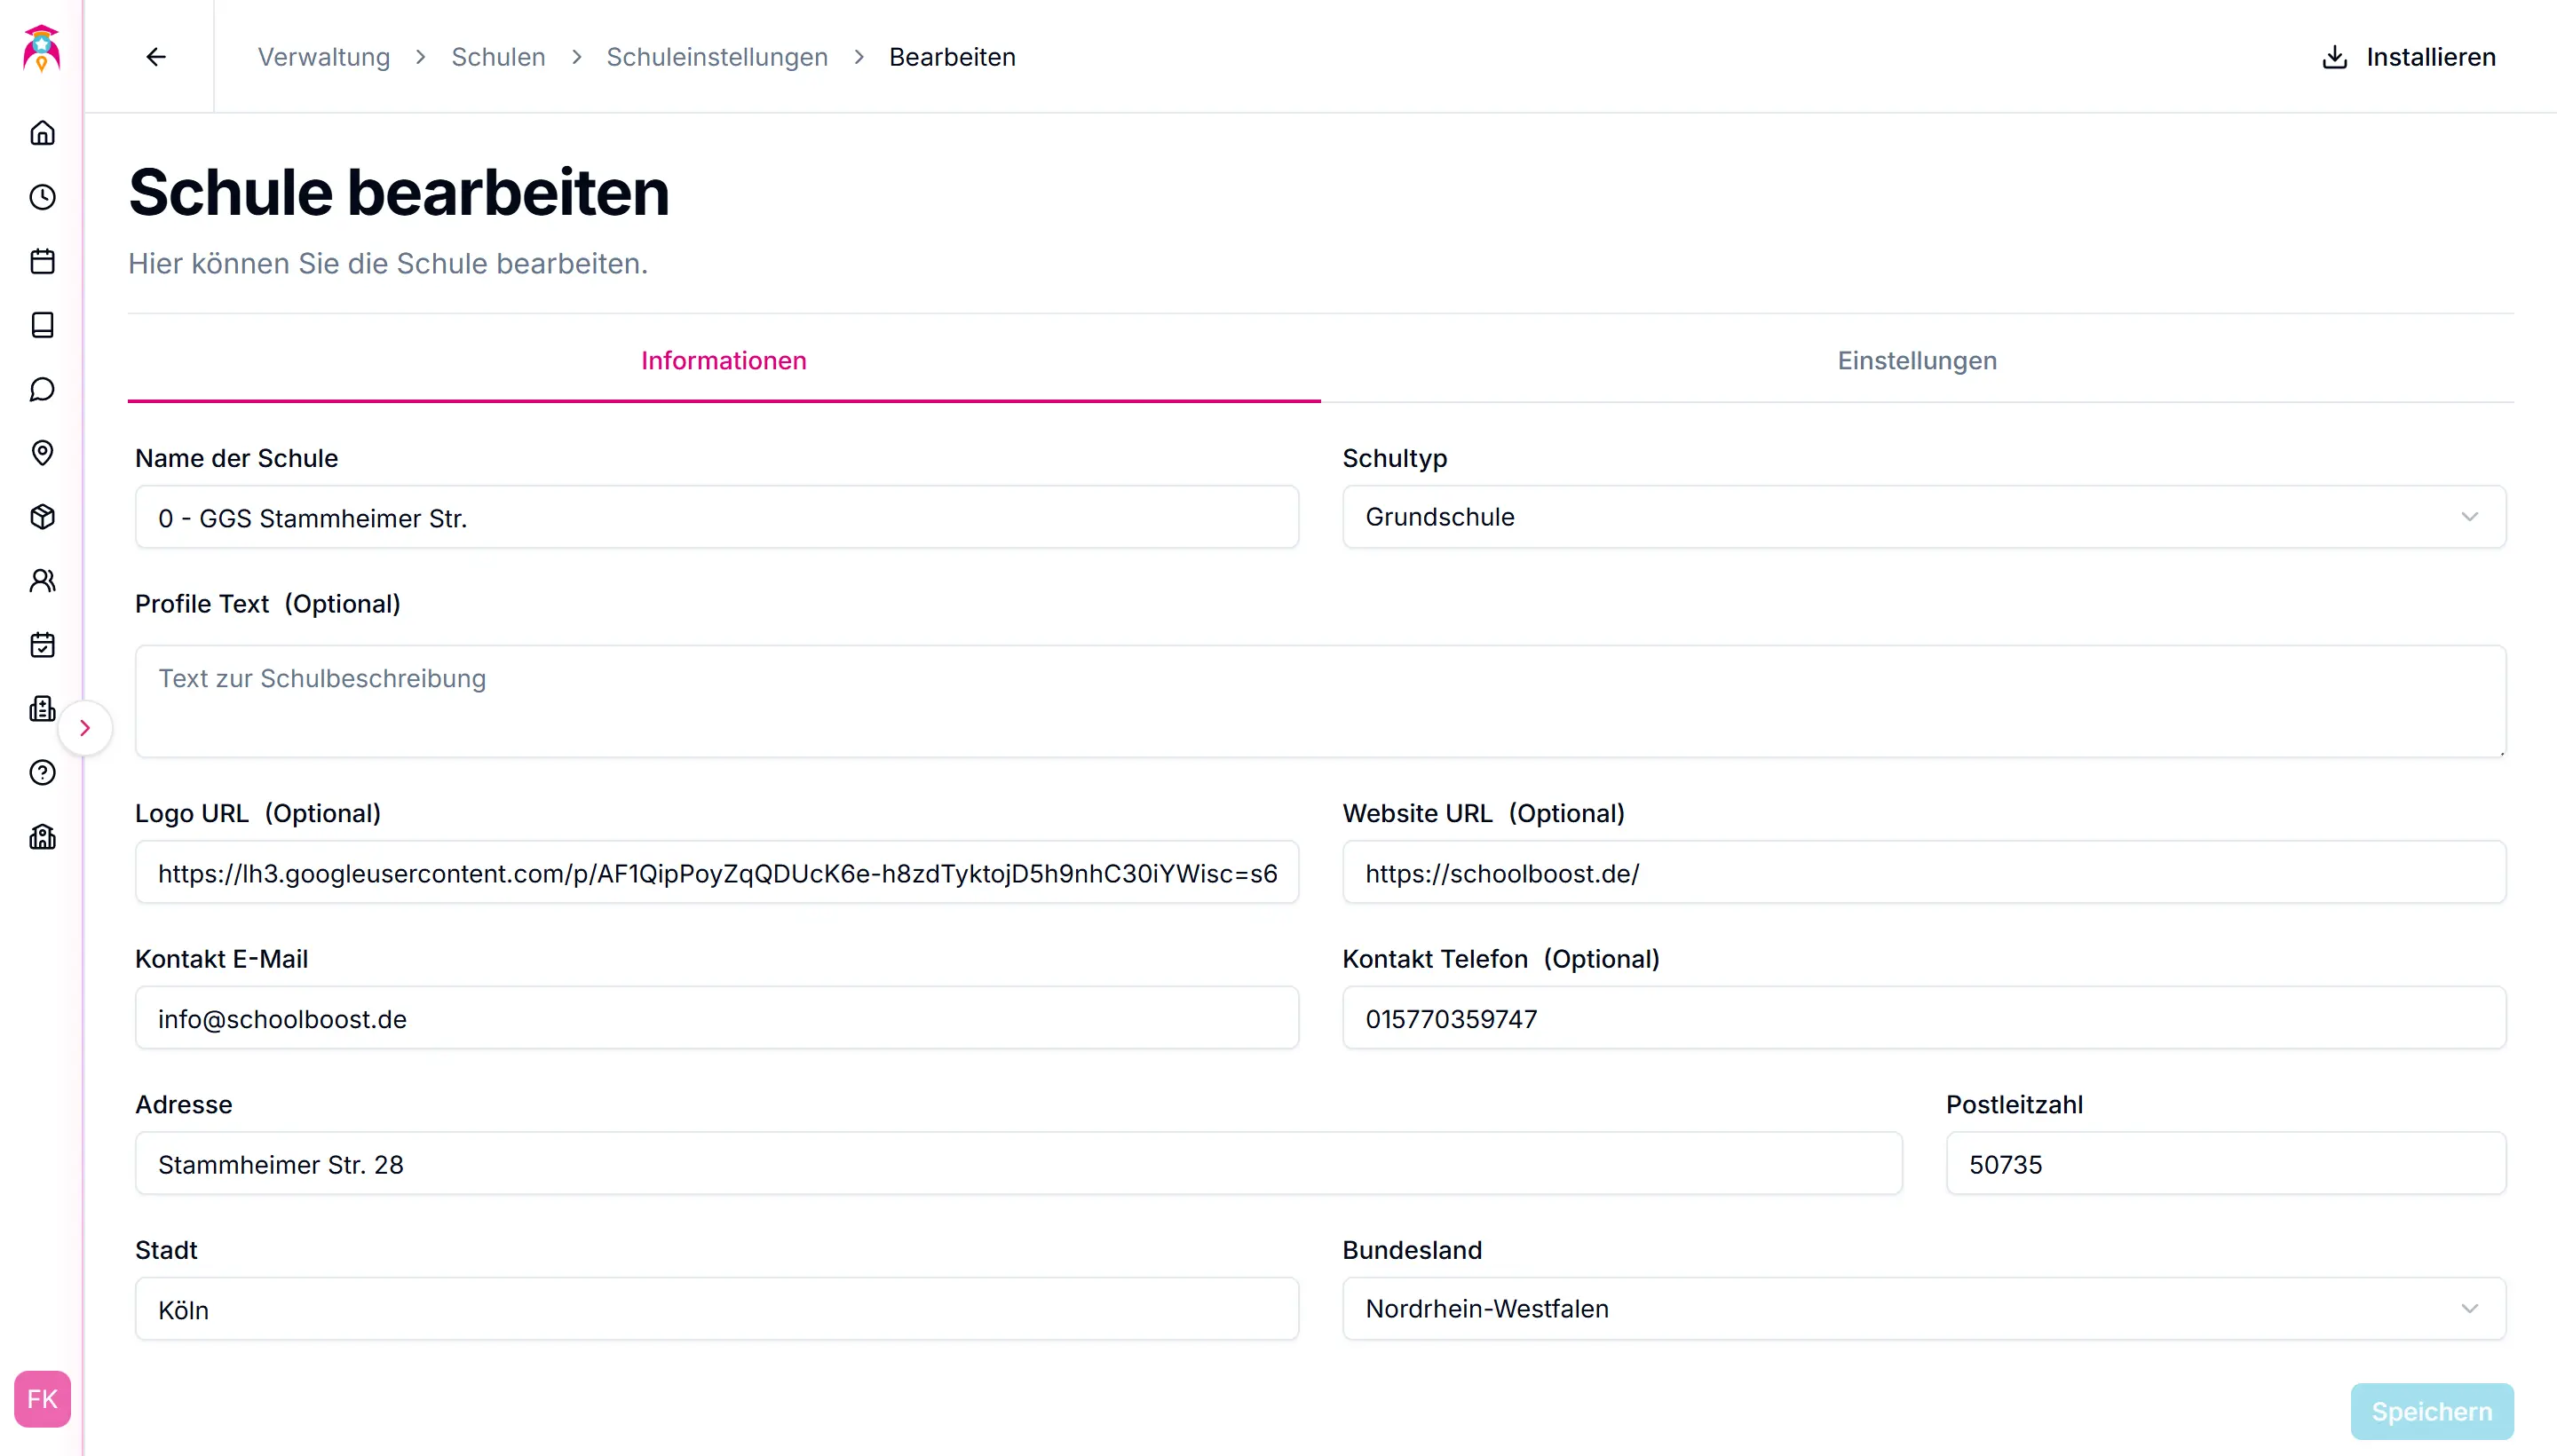Expand the sidebar with chevron toggle
2557x1456 pixels.
click(x=85, y=728)
